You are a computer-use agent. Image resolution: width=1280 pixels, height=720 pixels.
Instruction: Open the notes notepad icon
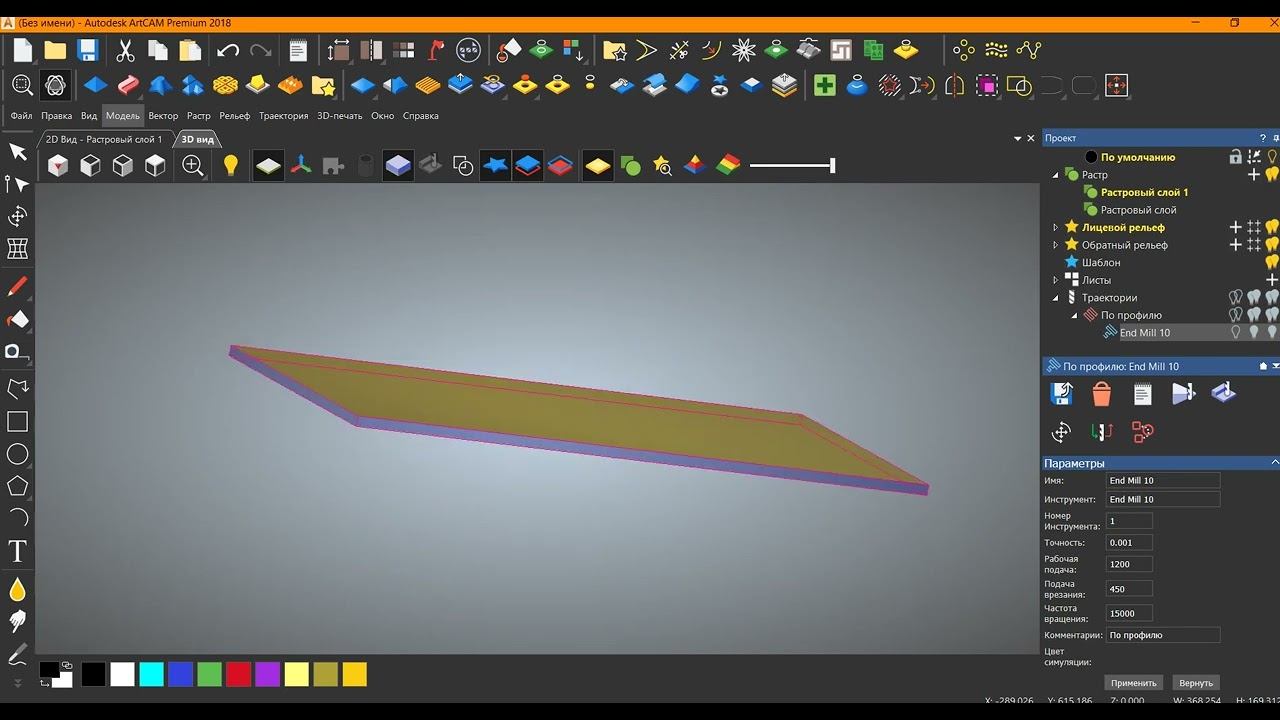(x=298, y=50)
